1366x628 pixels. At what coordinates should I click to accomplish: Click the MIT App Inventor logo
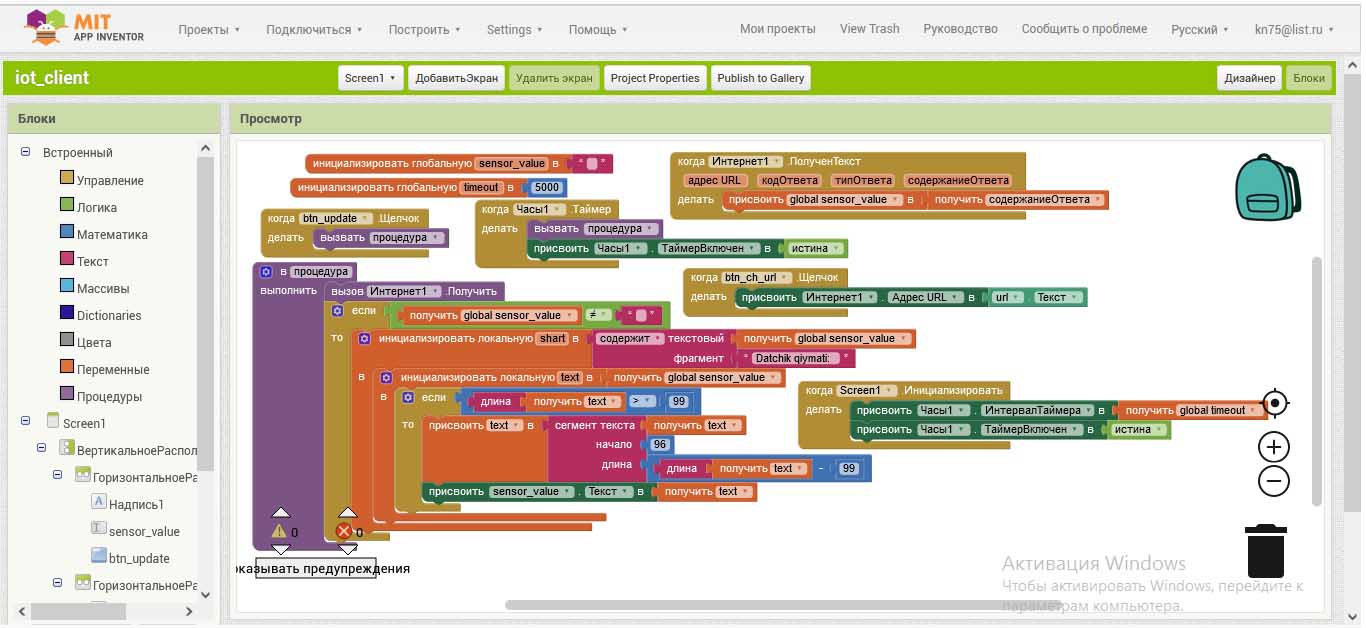(x=85, y=27)
